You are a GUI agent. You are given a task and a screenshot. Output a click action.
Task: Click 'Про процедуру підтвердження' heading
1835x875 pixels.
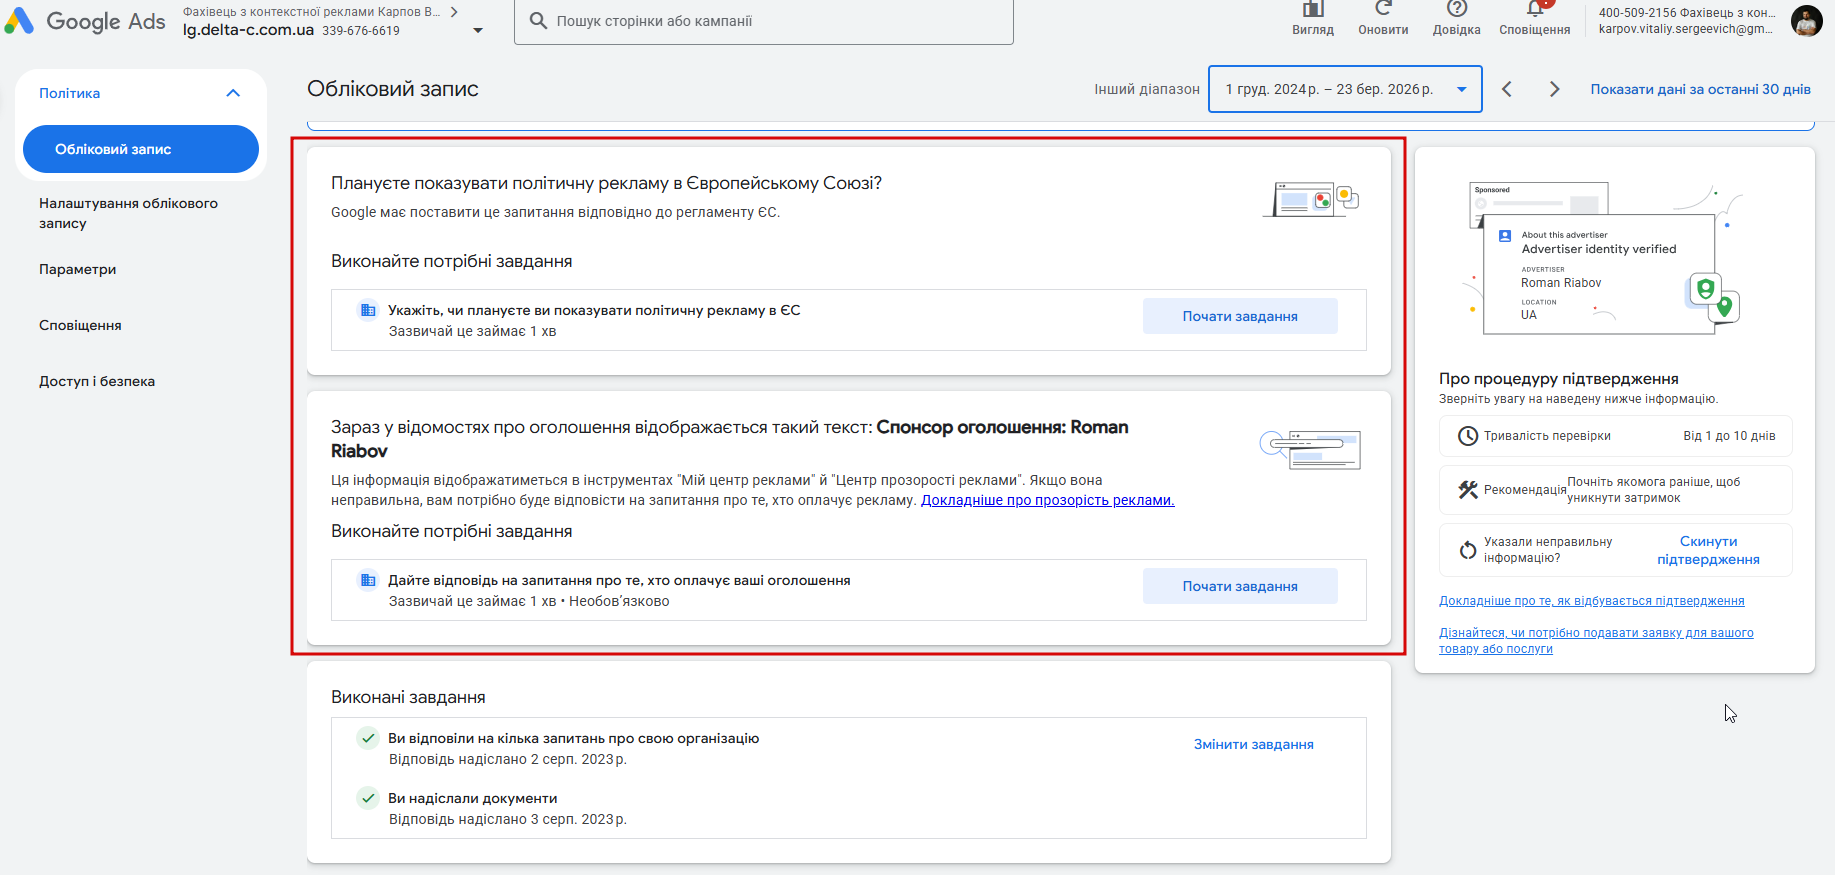pos(1558,378)
